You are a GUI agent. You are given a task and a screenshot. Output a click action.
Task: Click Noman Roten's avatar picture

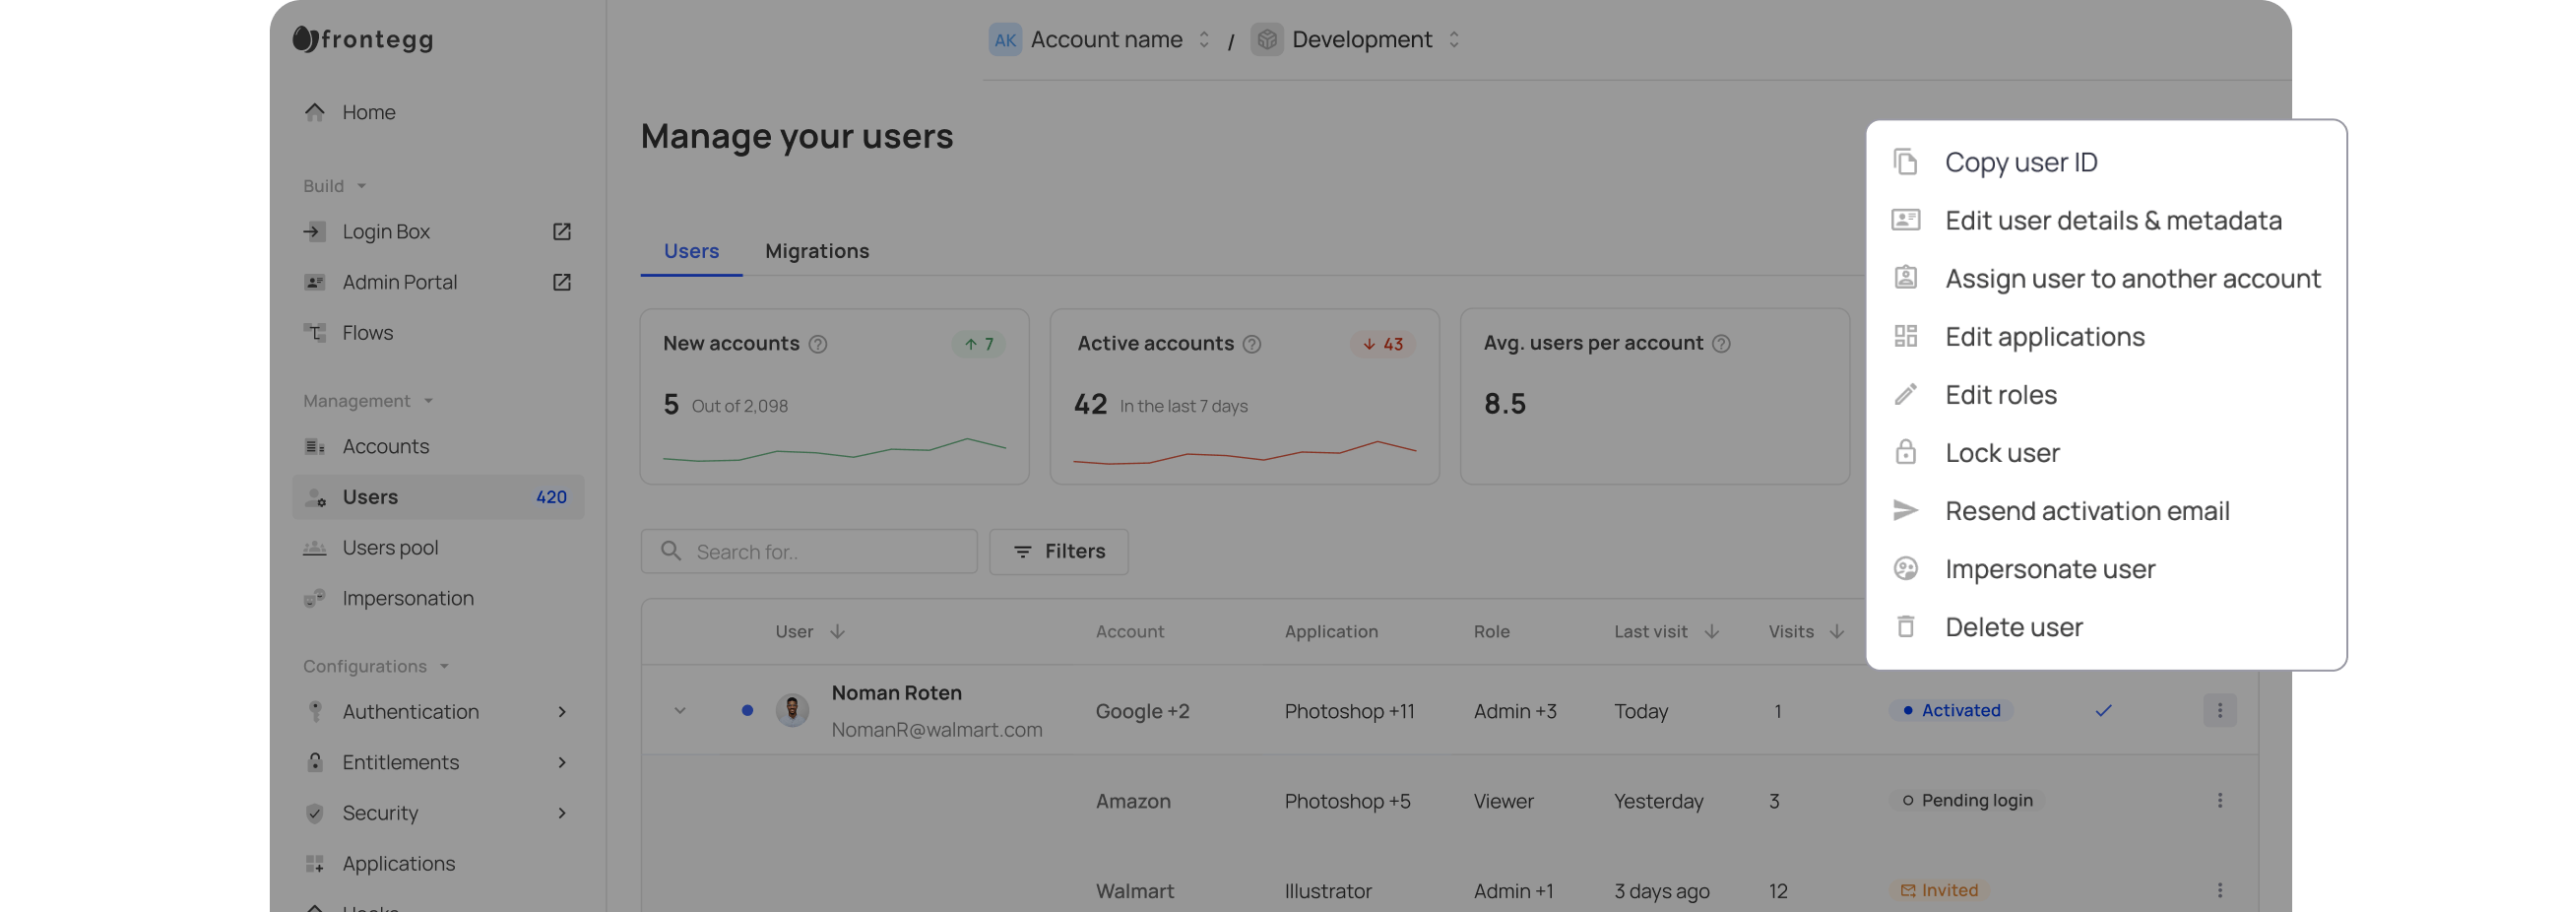792,711
